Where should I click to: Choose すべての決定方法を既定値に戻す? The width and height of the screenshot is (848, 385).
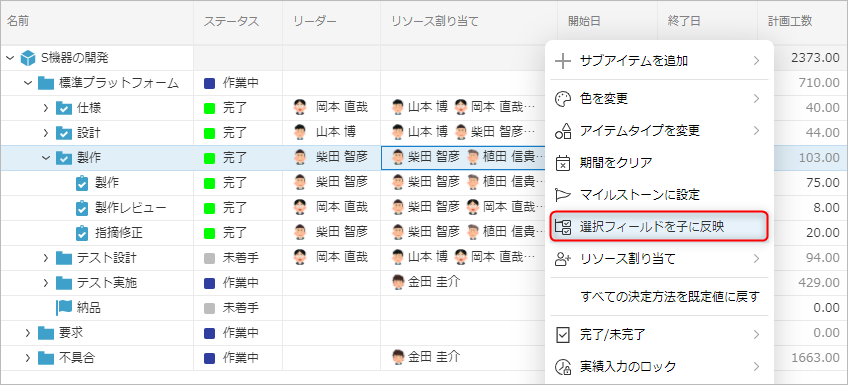pos(659,297)
